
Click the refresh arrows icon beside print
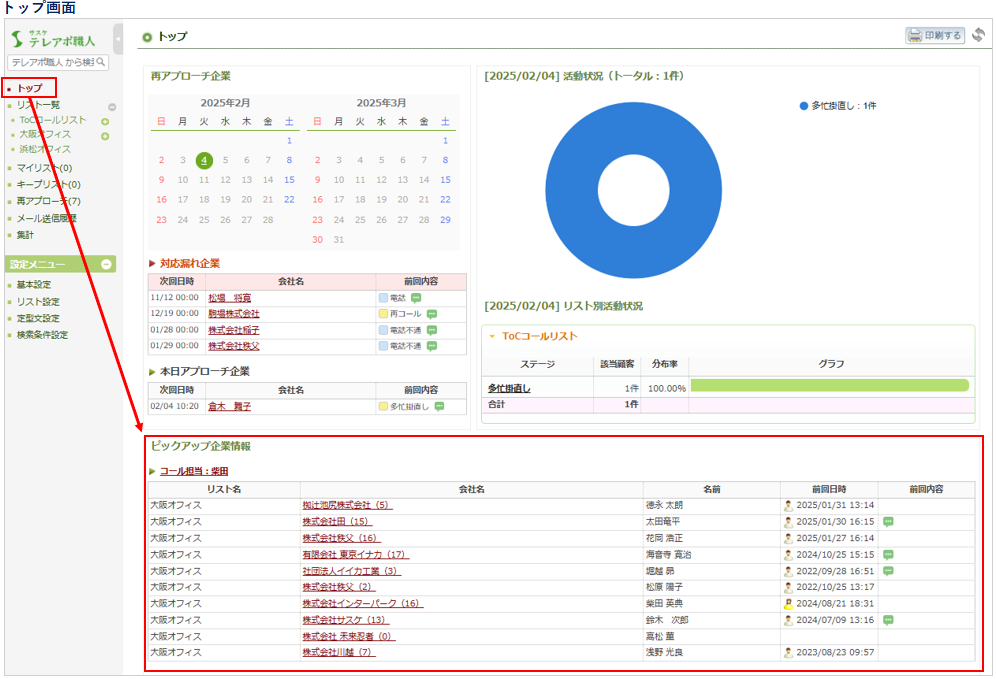979,35
